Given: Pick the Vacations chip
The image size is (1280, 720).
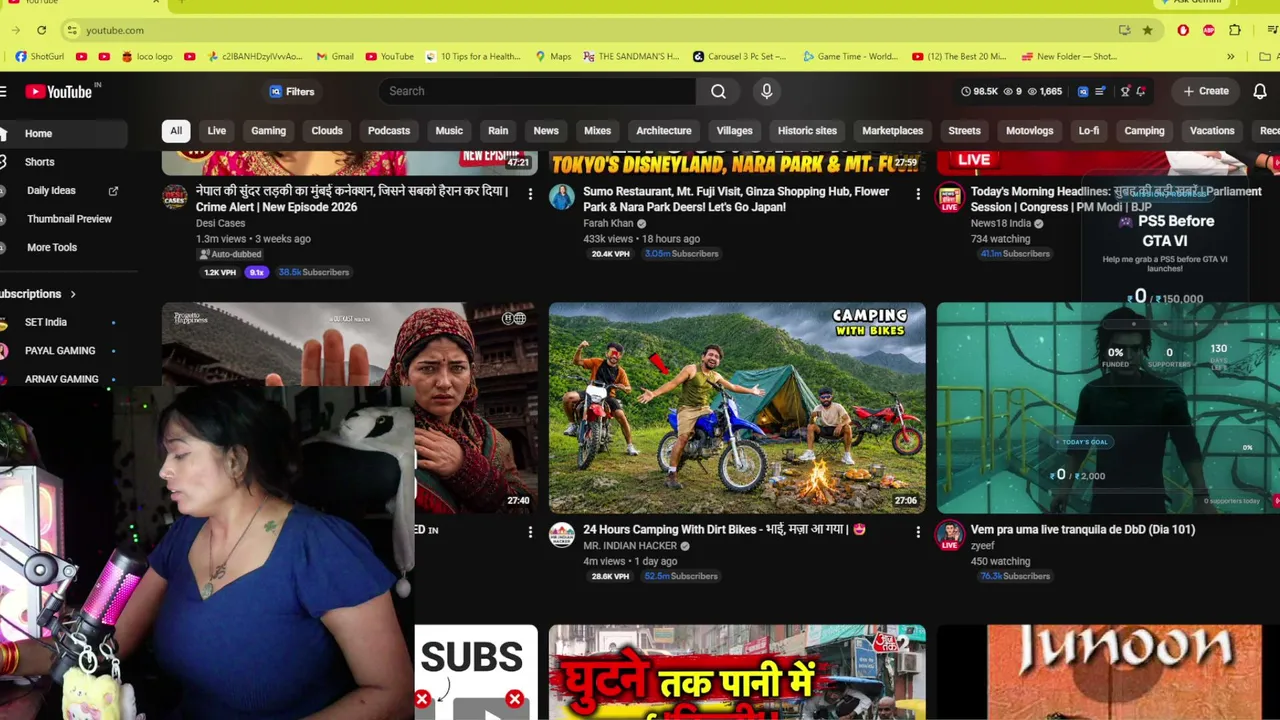Looking at the screenshot, I should click(1212, 131).
